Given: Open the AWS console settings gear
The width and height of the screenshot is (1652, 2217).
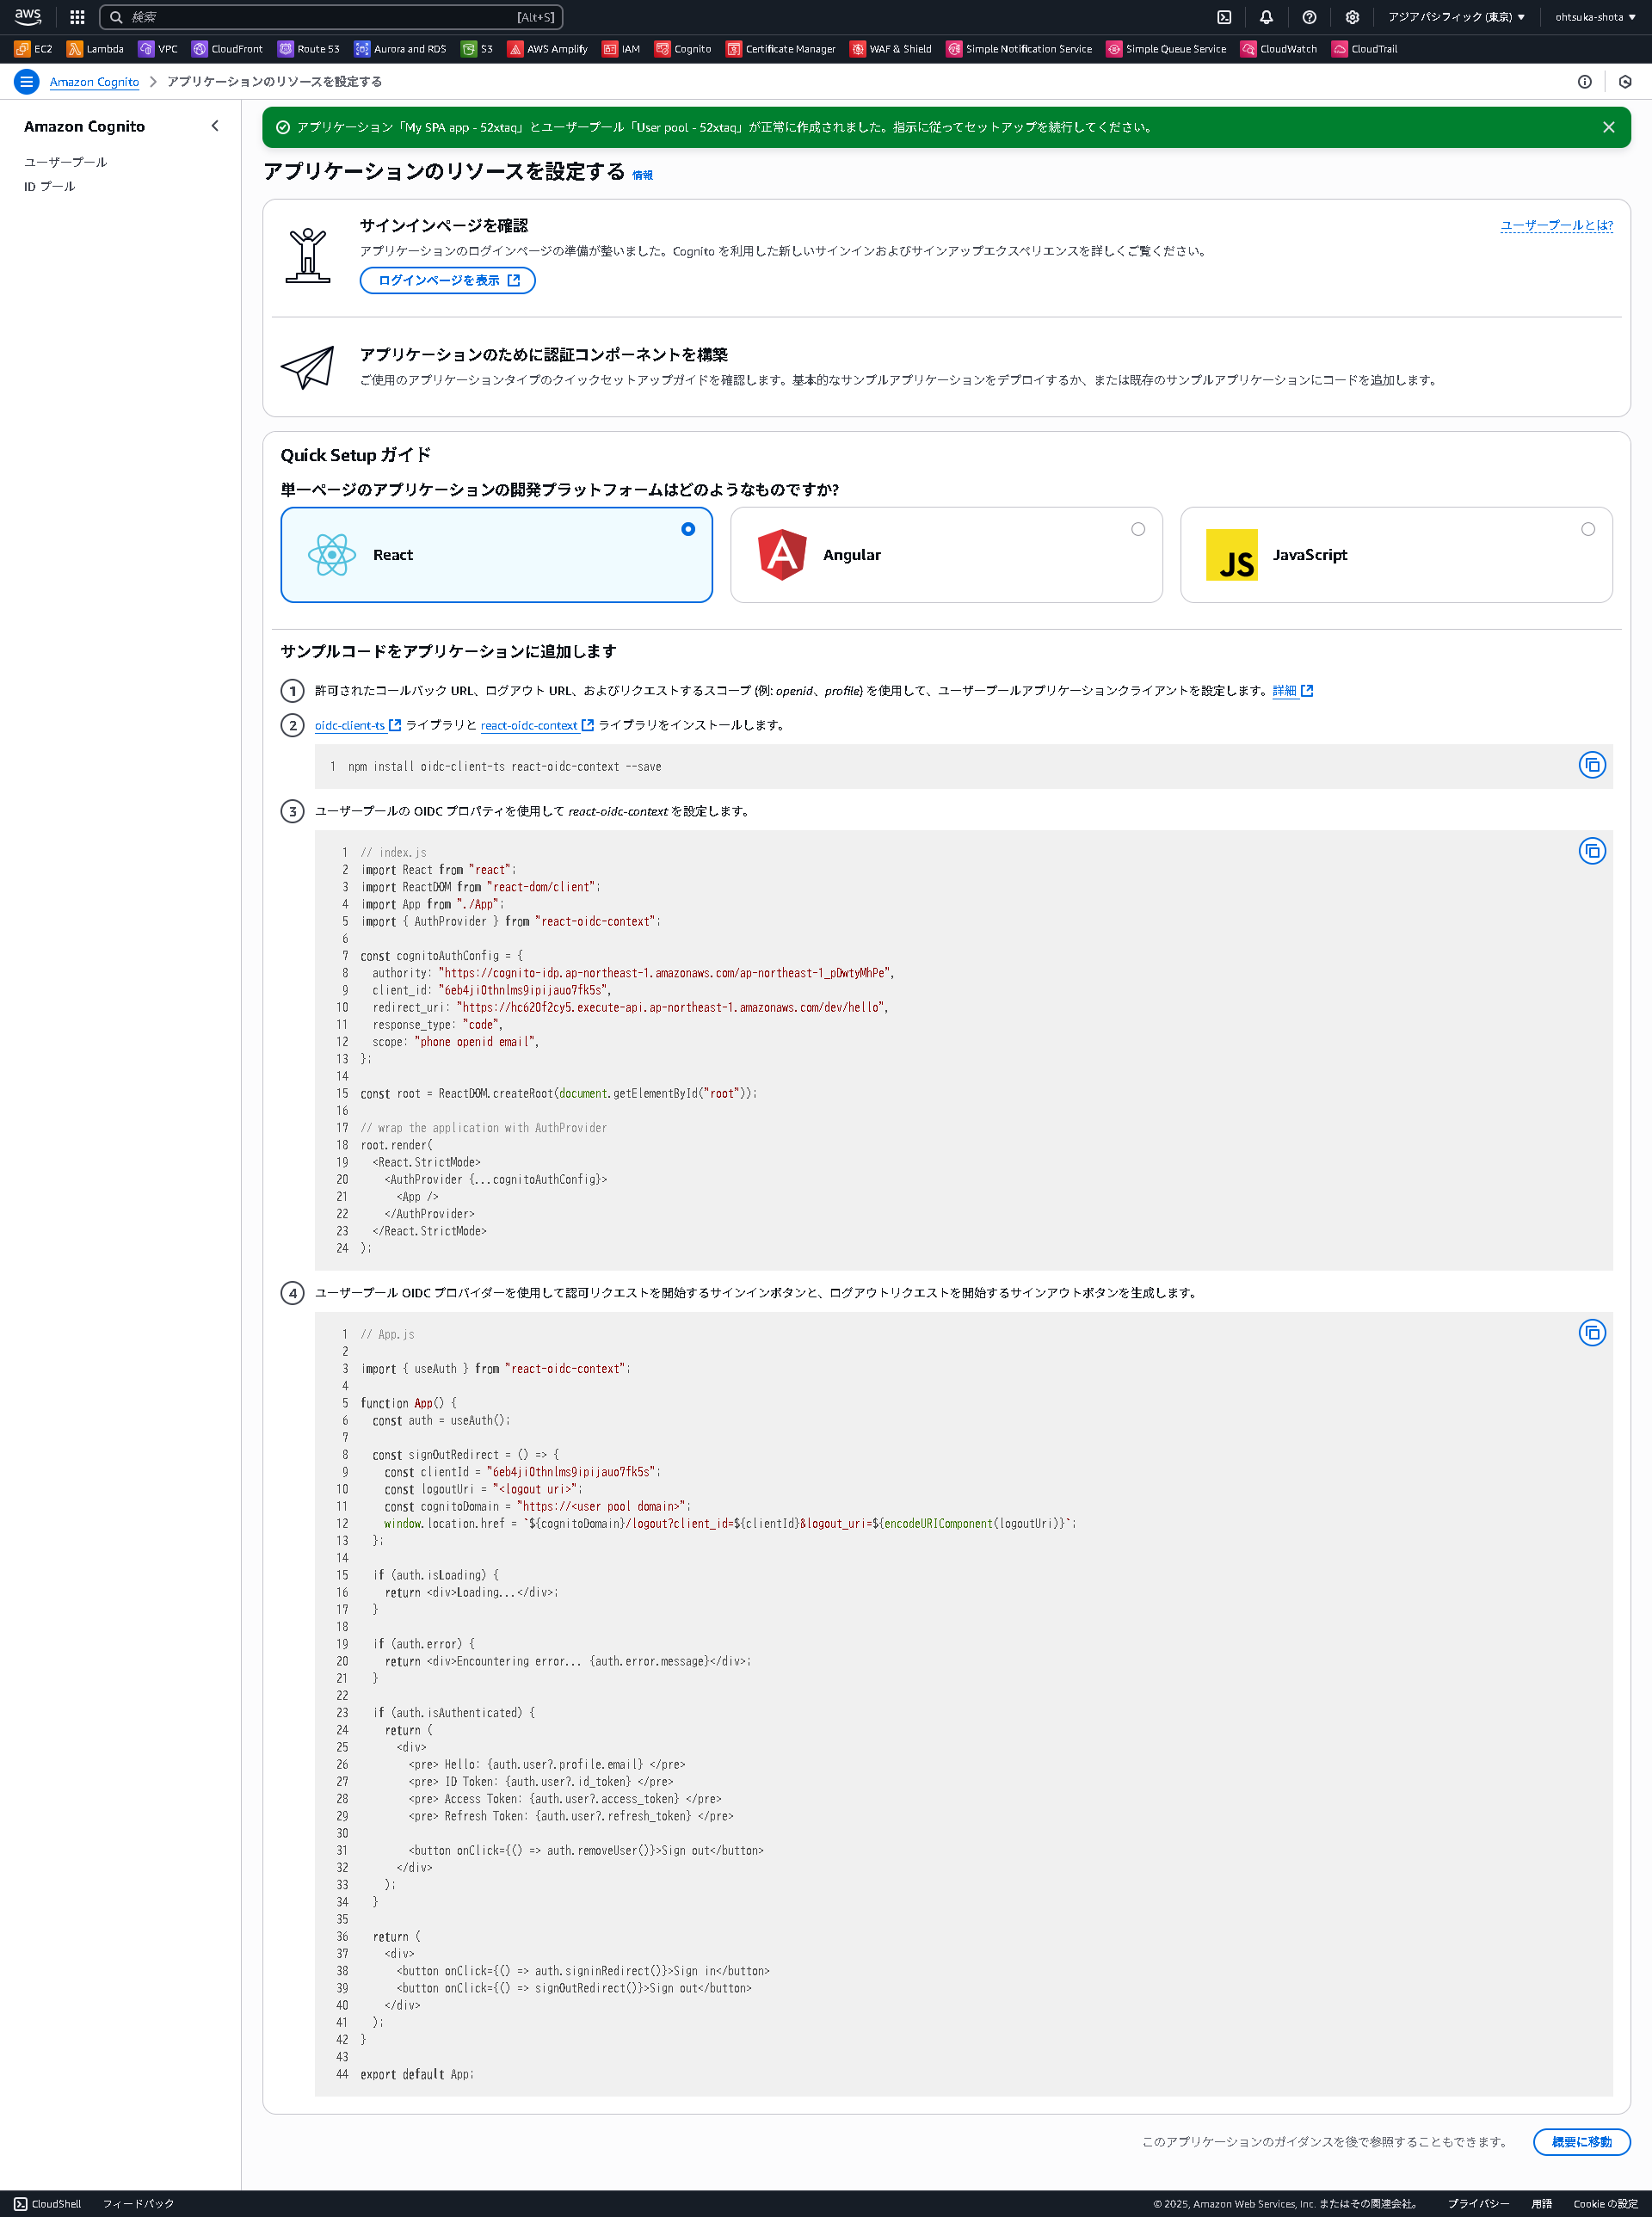Looking at the screenshot, I should [1351, 17].
